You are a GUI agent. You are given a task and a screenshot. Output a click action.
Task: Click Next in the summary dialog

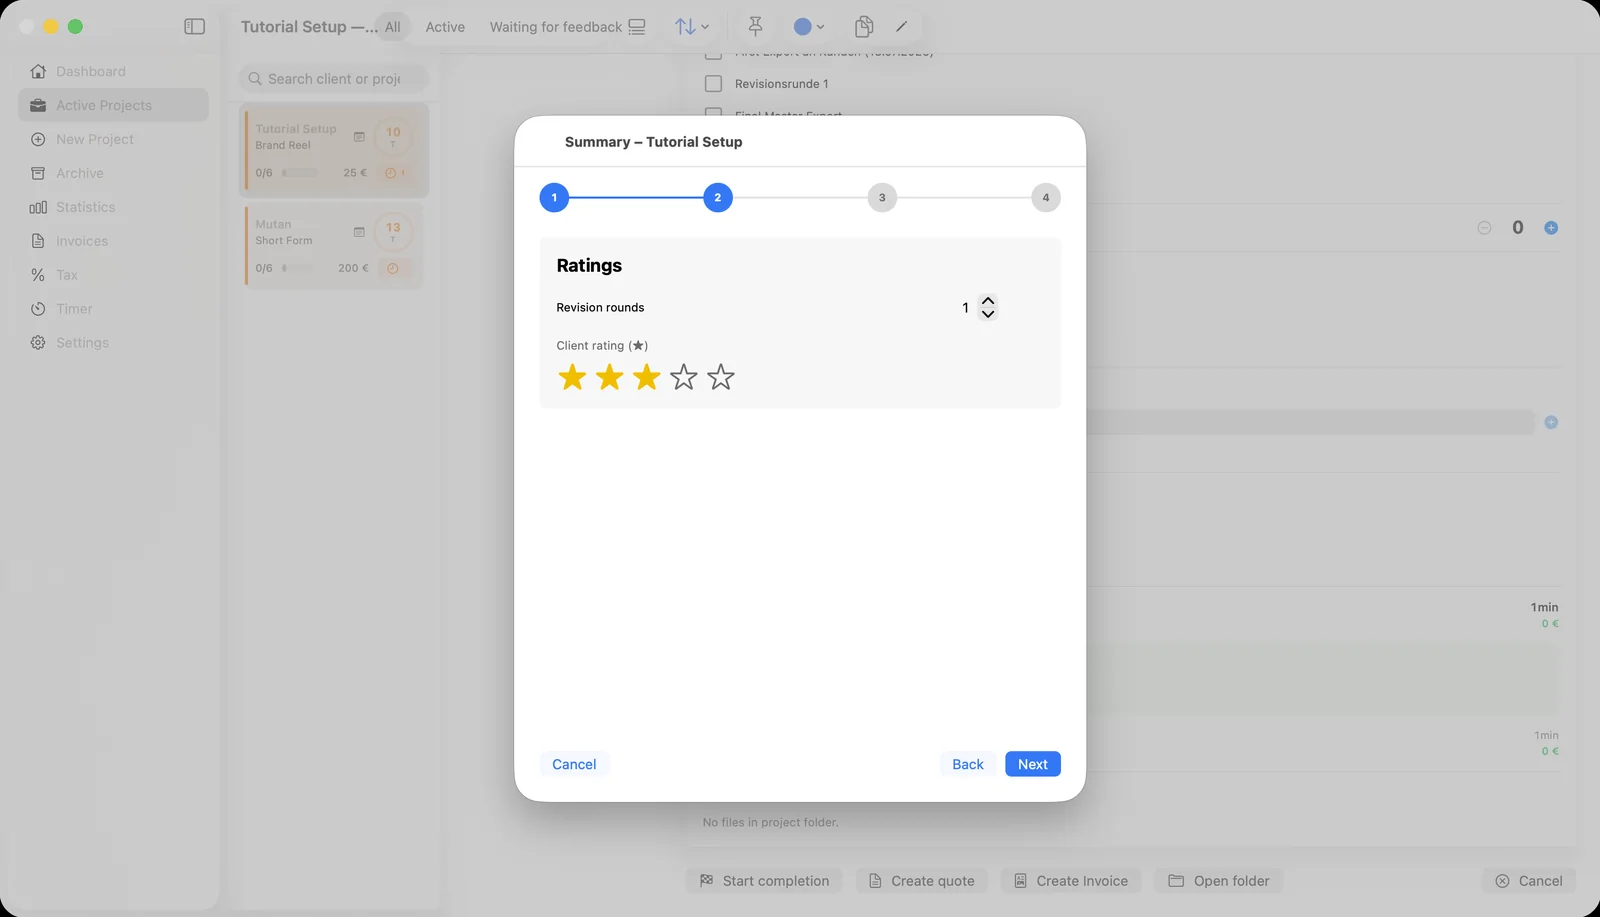1033,764
